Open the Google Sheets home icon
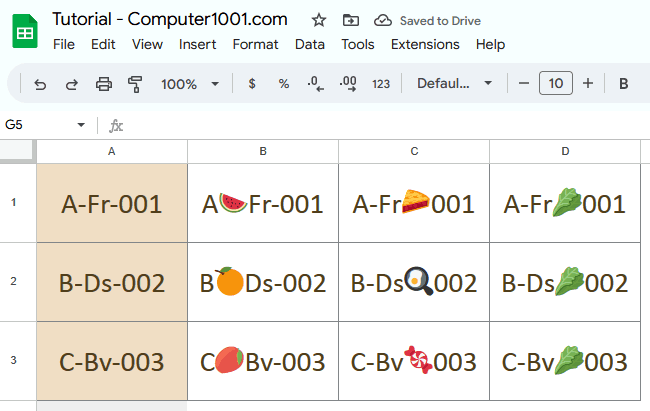Screen dimensions: 650x411 [25, 31]
